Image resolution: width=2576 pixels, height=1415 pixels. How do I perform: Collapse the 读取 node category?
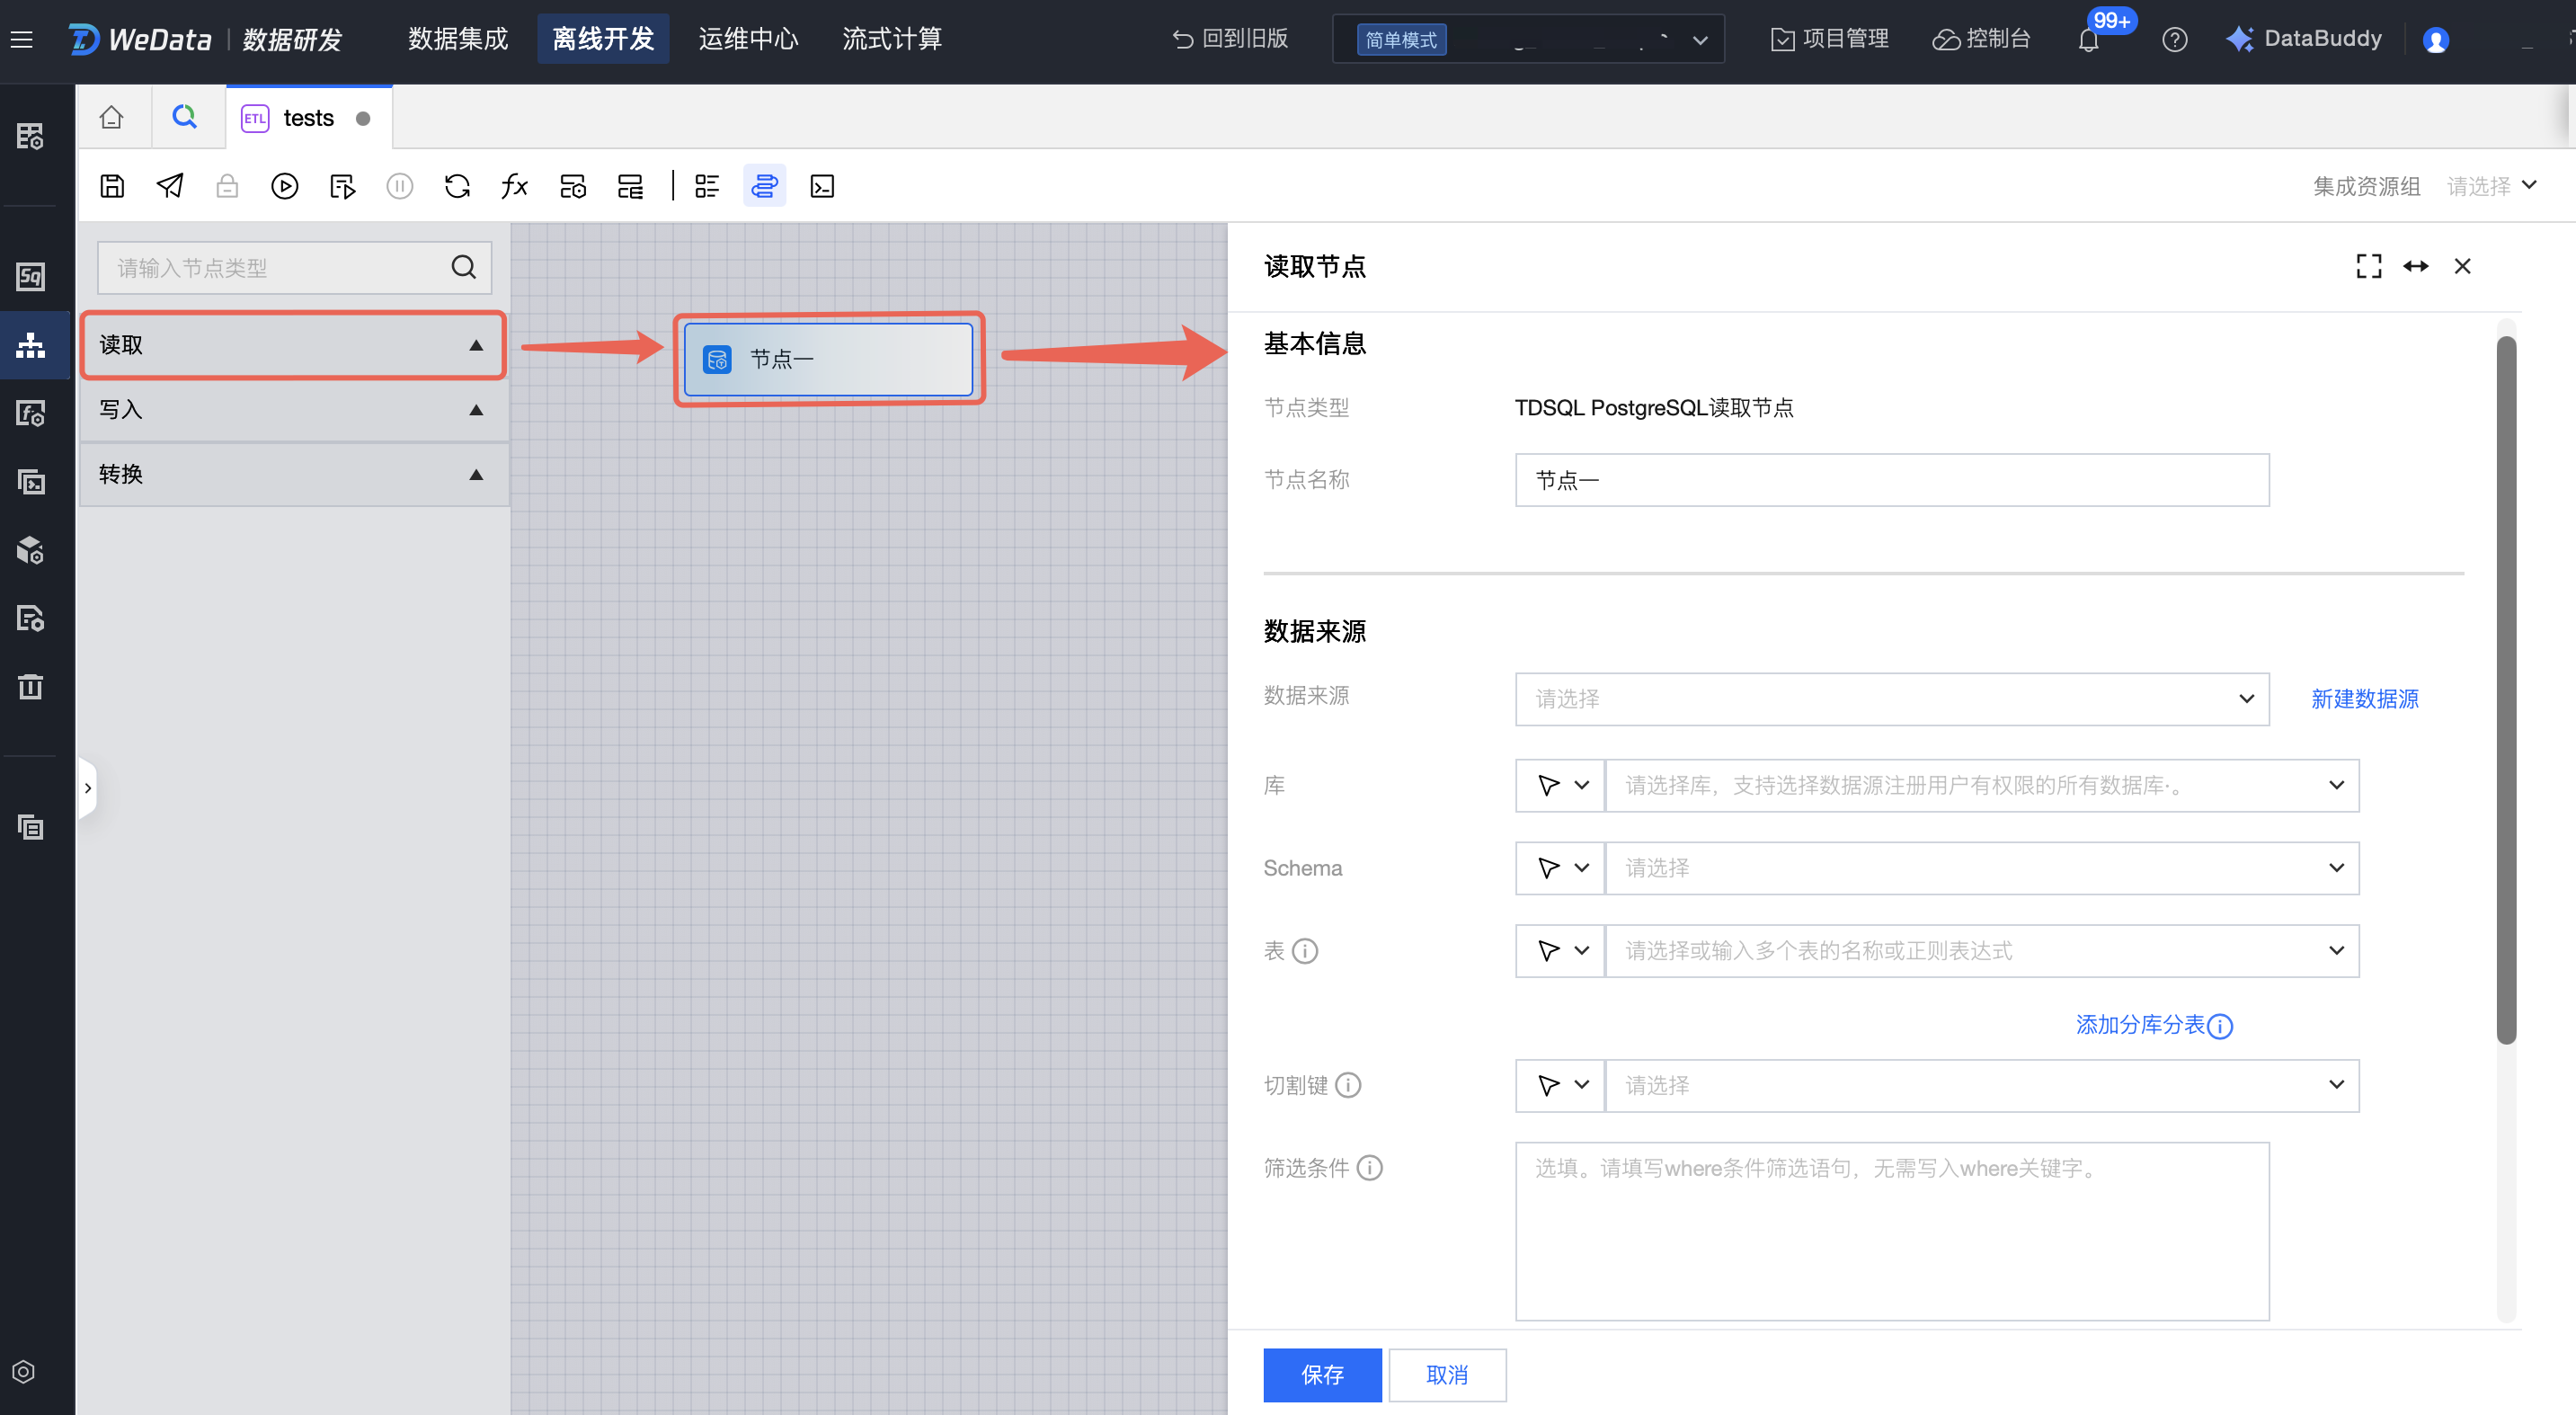tap(476, 345)
